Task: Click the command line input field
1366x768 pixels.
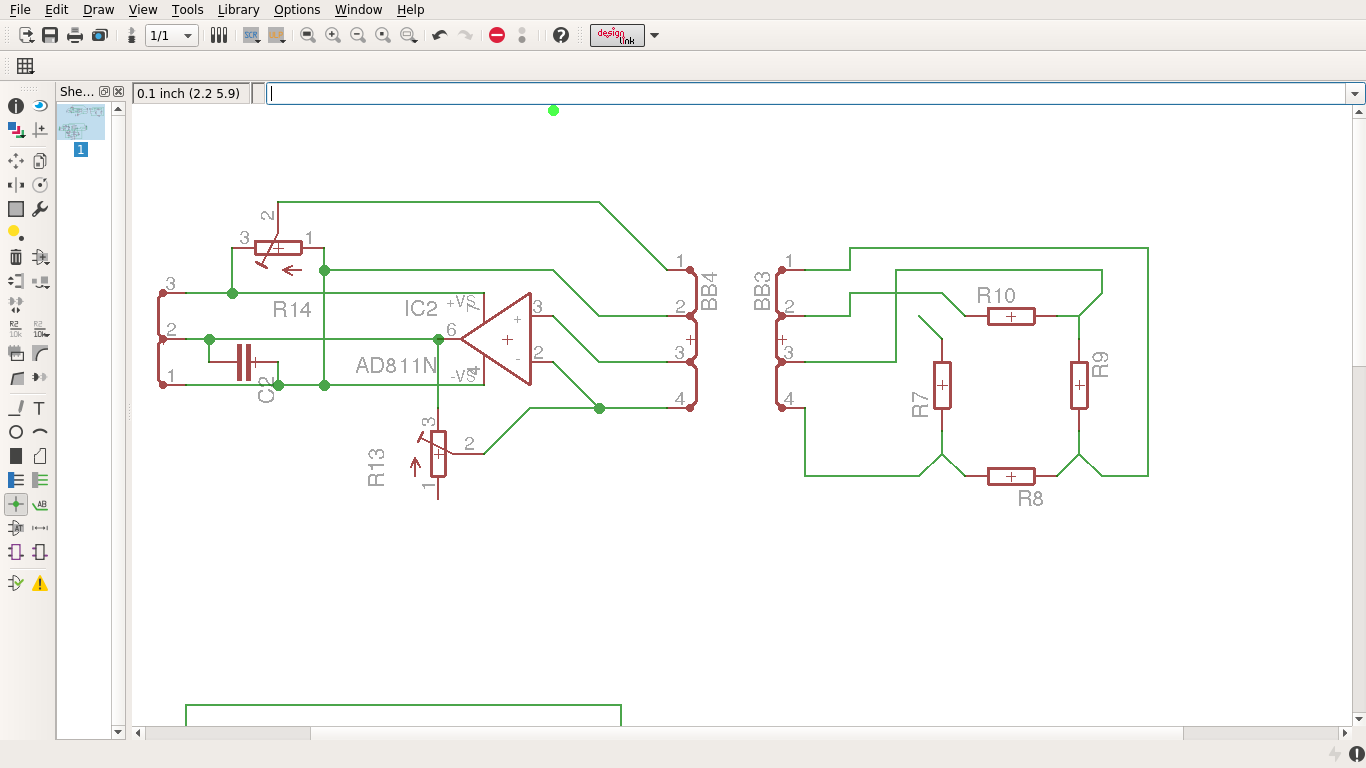Action: [806, 93]
